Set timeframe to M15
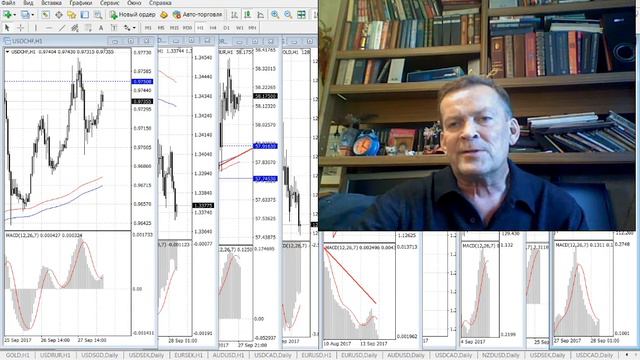 click(x=174, y=28)
